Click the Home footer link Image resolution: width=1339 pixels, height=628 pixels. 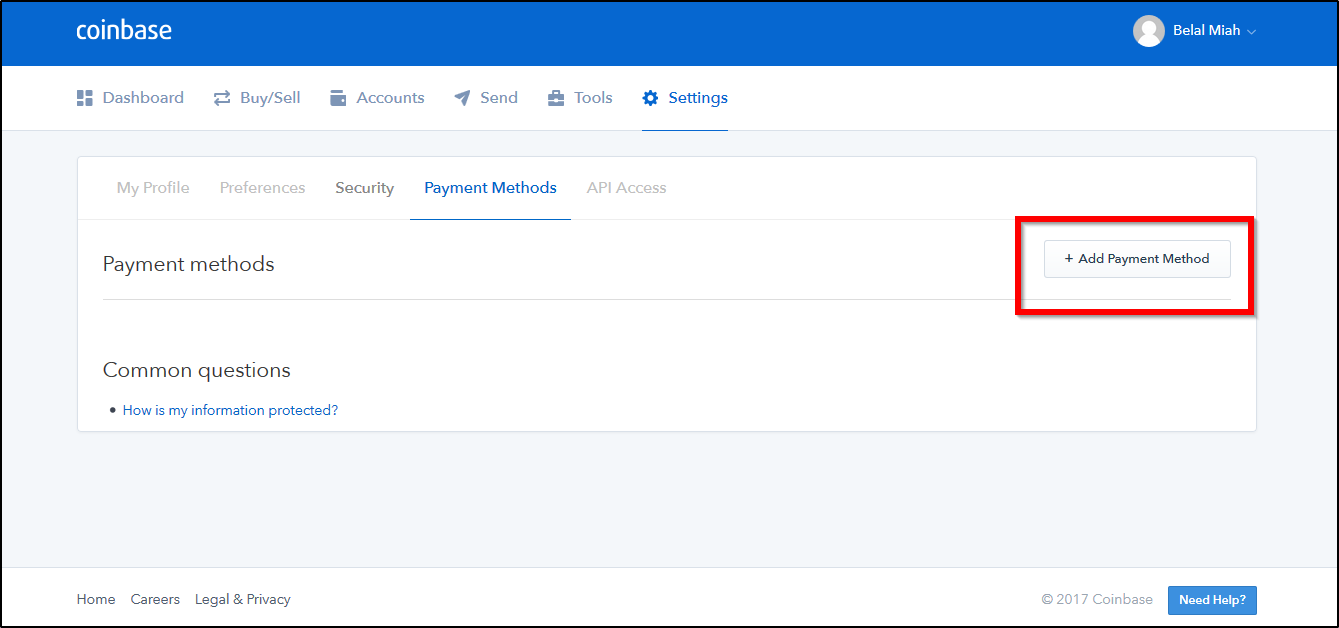click(x=96, y=600)
